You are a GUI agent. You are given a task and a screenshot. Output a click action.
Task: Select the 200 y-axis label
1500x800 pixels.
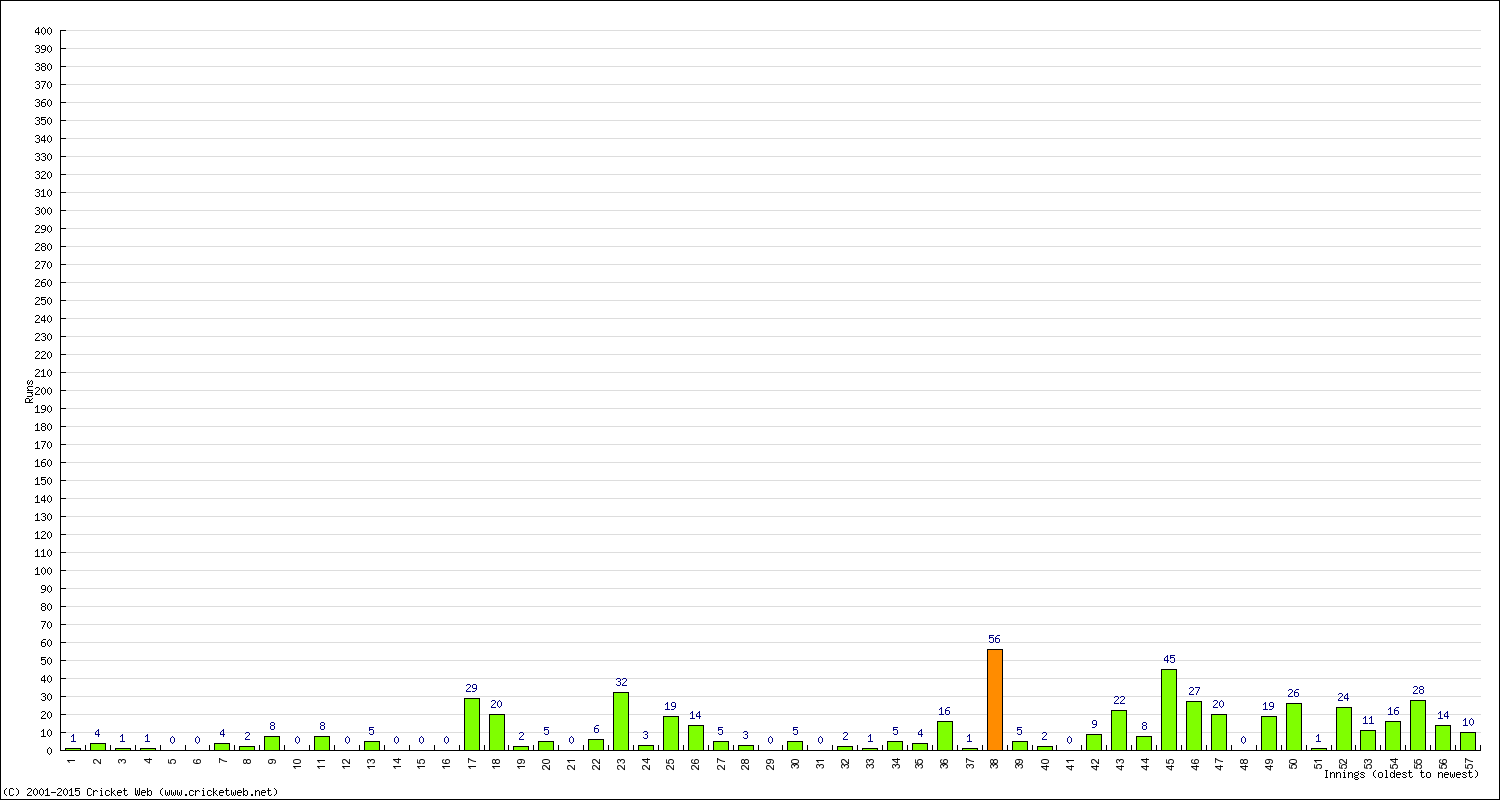tap(42, 391)
